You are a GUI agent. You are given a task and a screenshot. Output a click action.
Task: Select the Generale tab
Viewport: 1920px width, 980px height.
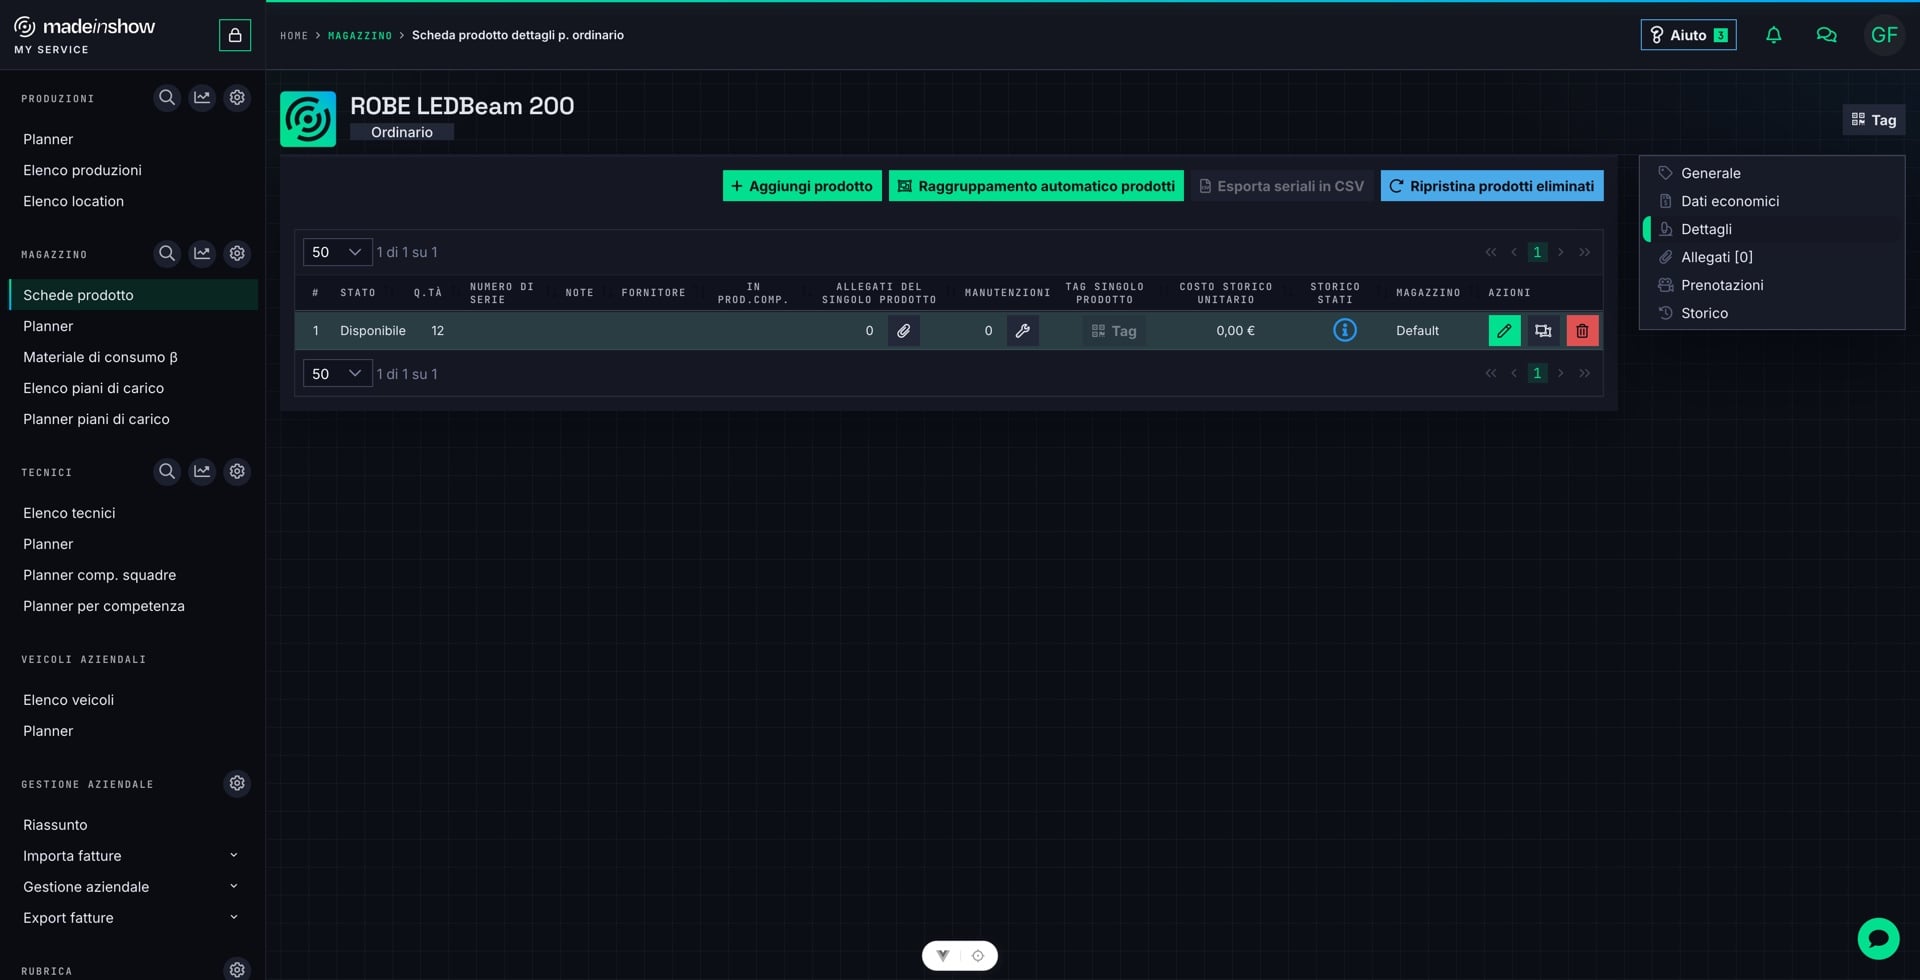pos(1772,173)
